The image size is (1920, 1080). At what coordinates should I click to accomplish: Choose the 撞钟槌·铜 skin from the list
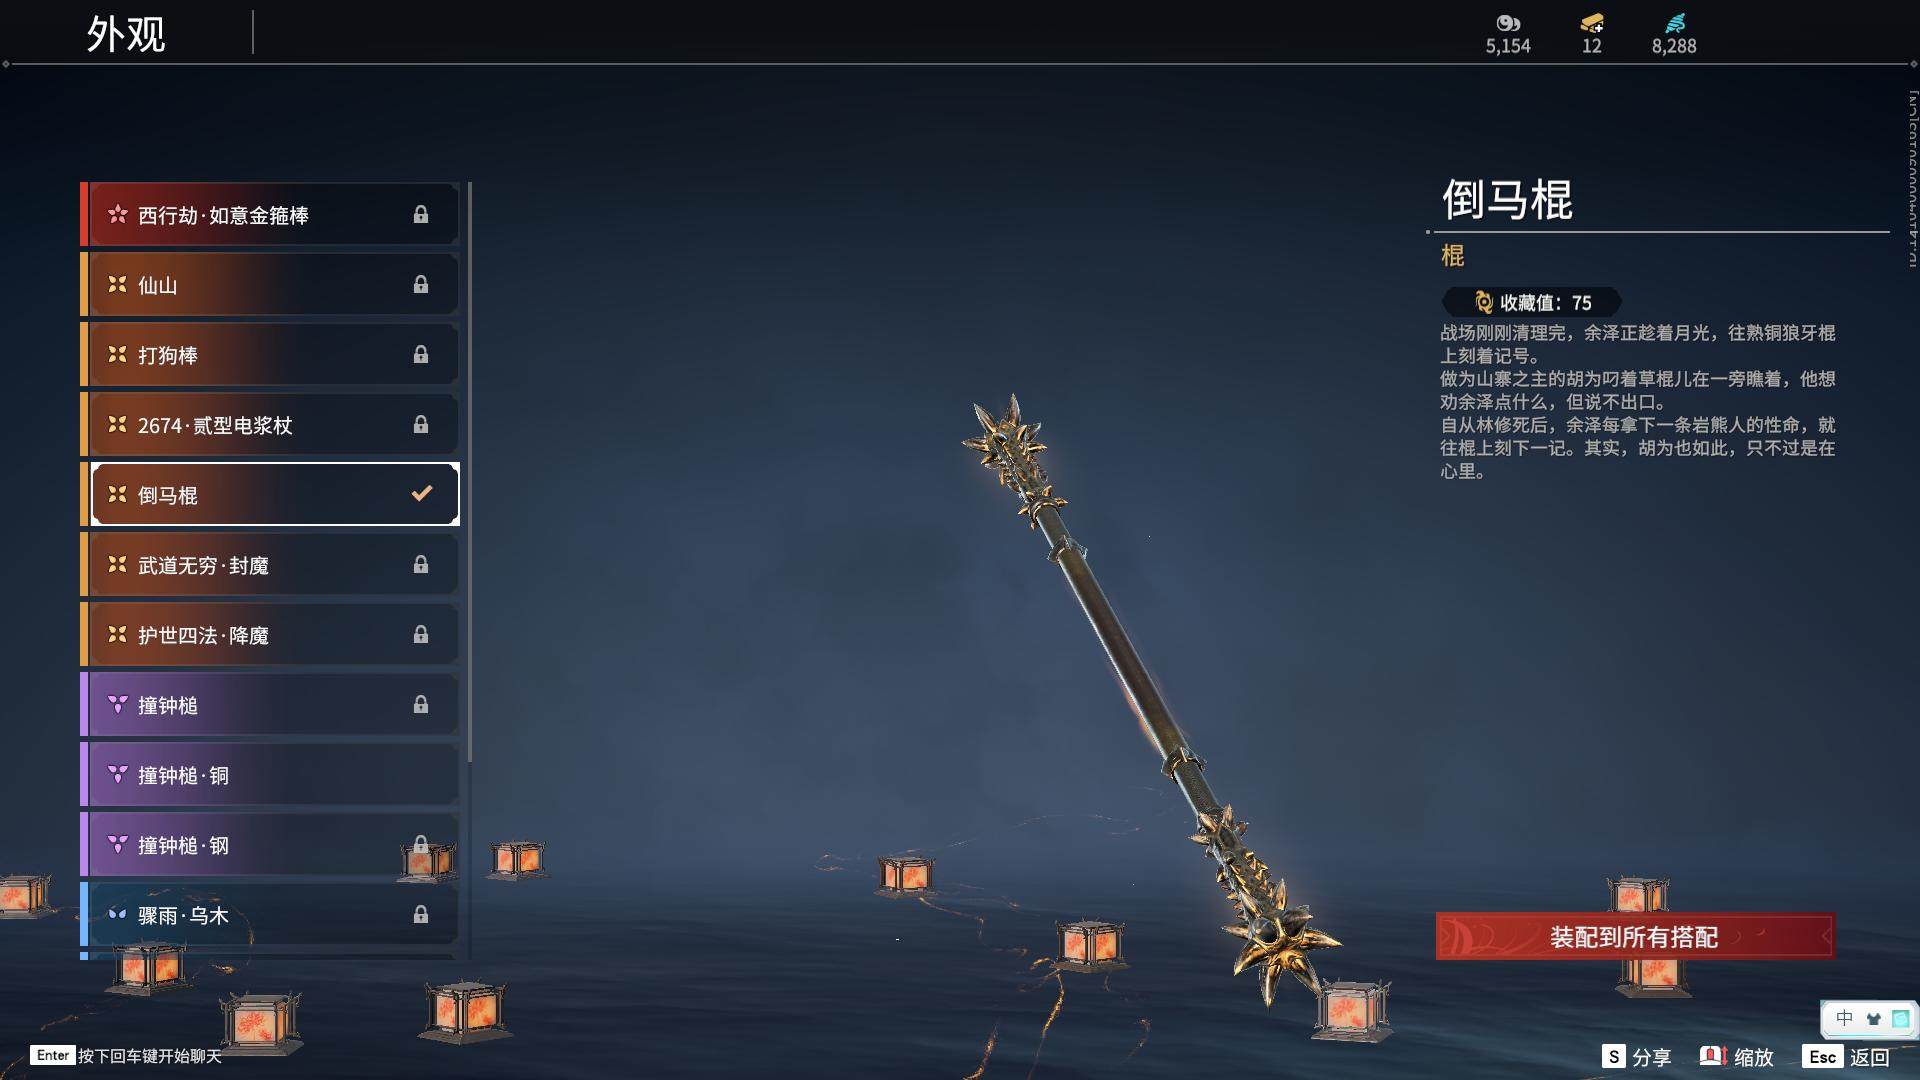(270, 775)
